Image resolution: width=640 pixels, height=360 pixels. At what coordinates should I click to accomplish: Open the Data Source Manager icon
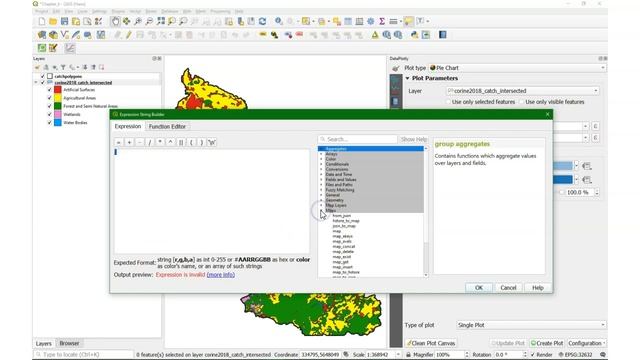tap(42, 35)
